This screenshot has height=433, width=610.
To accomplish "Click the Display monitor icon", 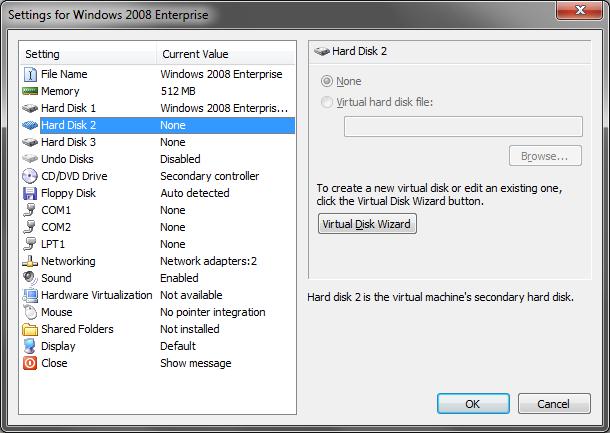I will [x=30, y=346].
